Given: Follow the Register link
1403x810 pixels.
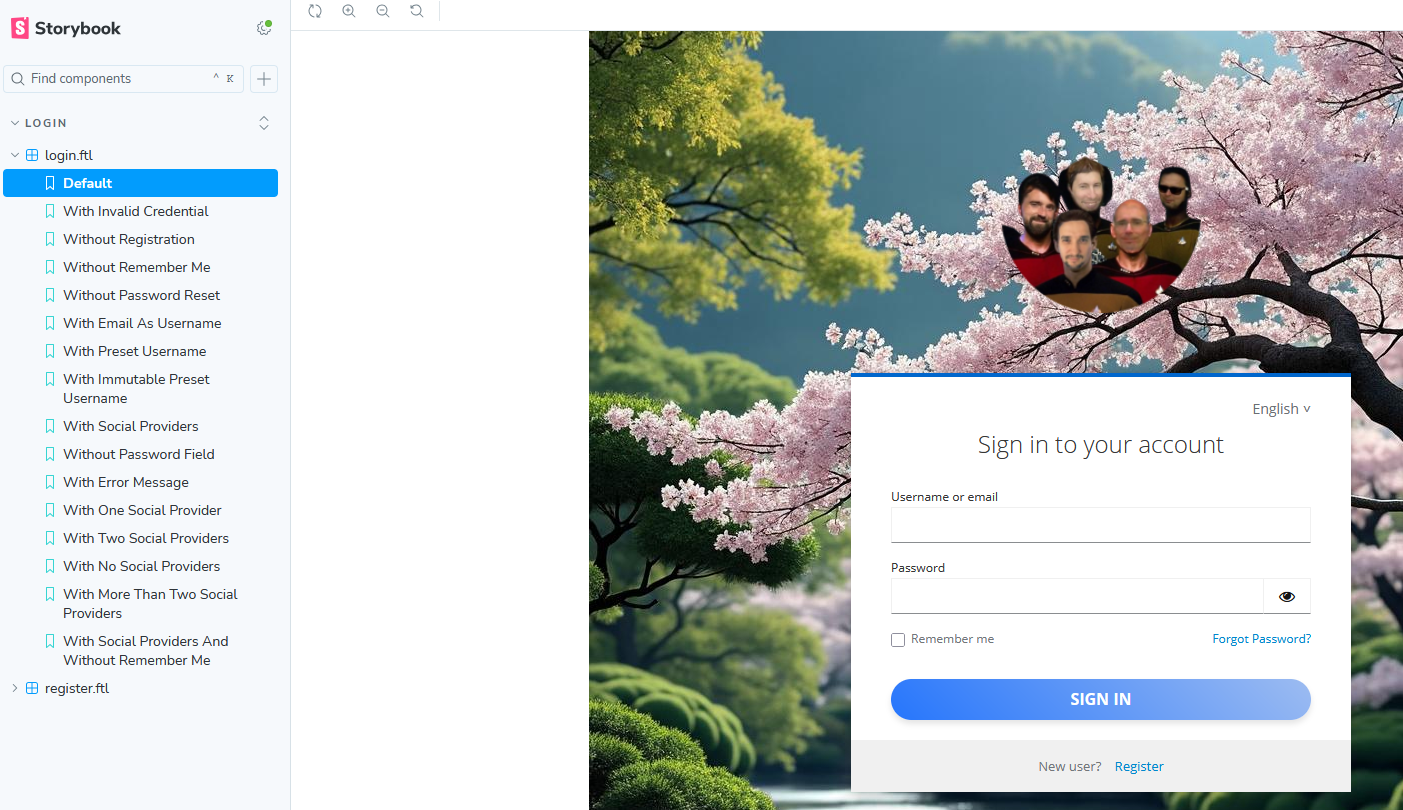Looking at the screenshot, I should click(x=1139, y=766).
